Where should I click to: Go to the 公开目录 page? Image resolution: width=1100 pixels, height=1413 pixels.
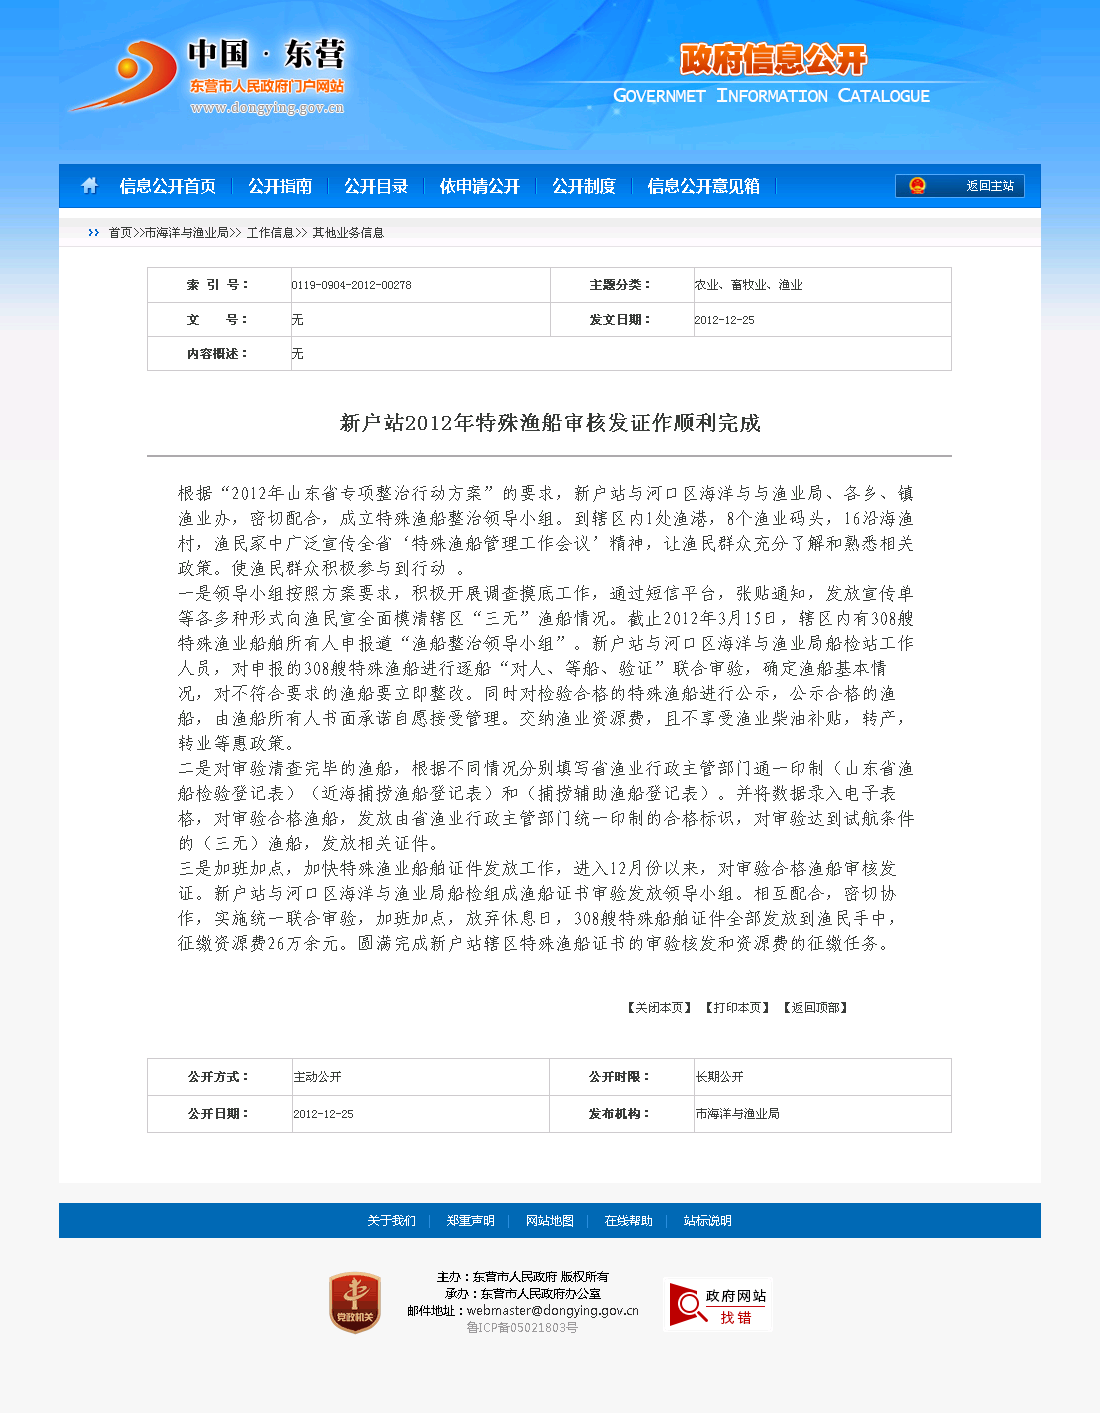[x=376, y=186]
